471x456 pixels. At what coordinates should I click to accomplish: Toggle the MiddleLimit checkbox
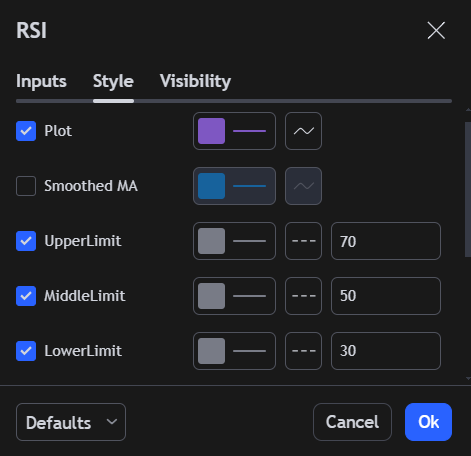point(26,296)
